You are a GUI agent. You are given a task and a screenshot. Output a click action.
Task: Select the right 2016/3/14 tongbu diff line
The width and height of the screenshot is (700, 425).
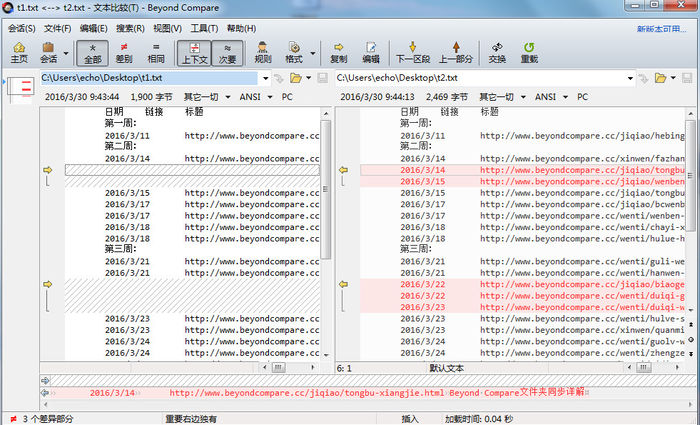(522, 170)
